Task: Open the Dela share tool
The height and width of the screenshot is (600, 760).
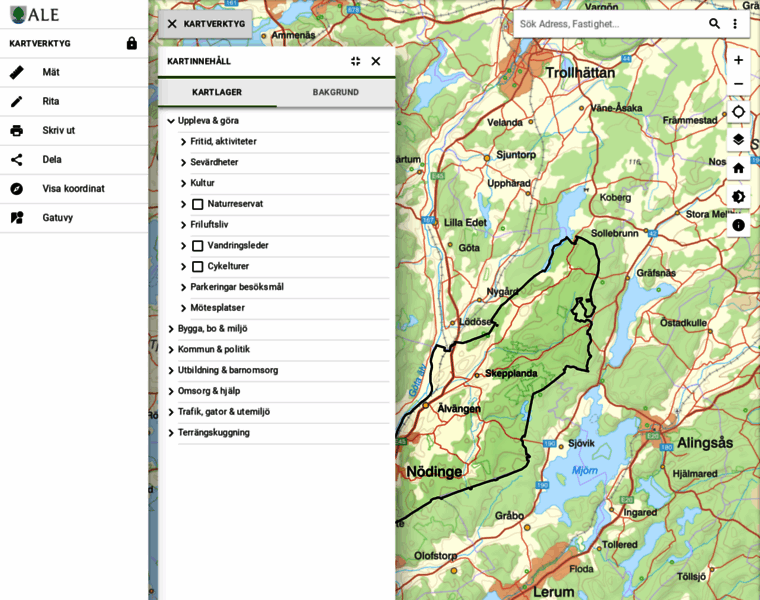Action: (x=74, y=159)
